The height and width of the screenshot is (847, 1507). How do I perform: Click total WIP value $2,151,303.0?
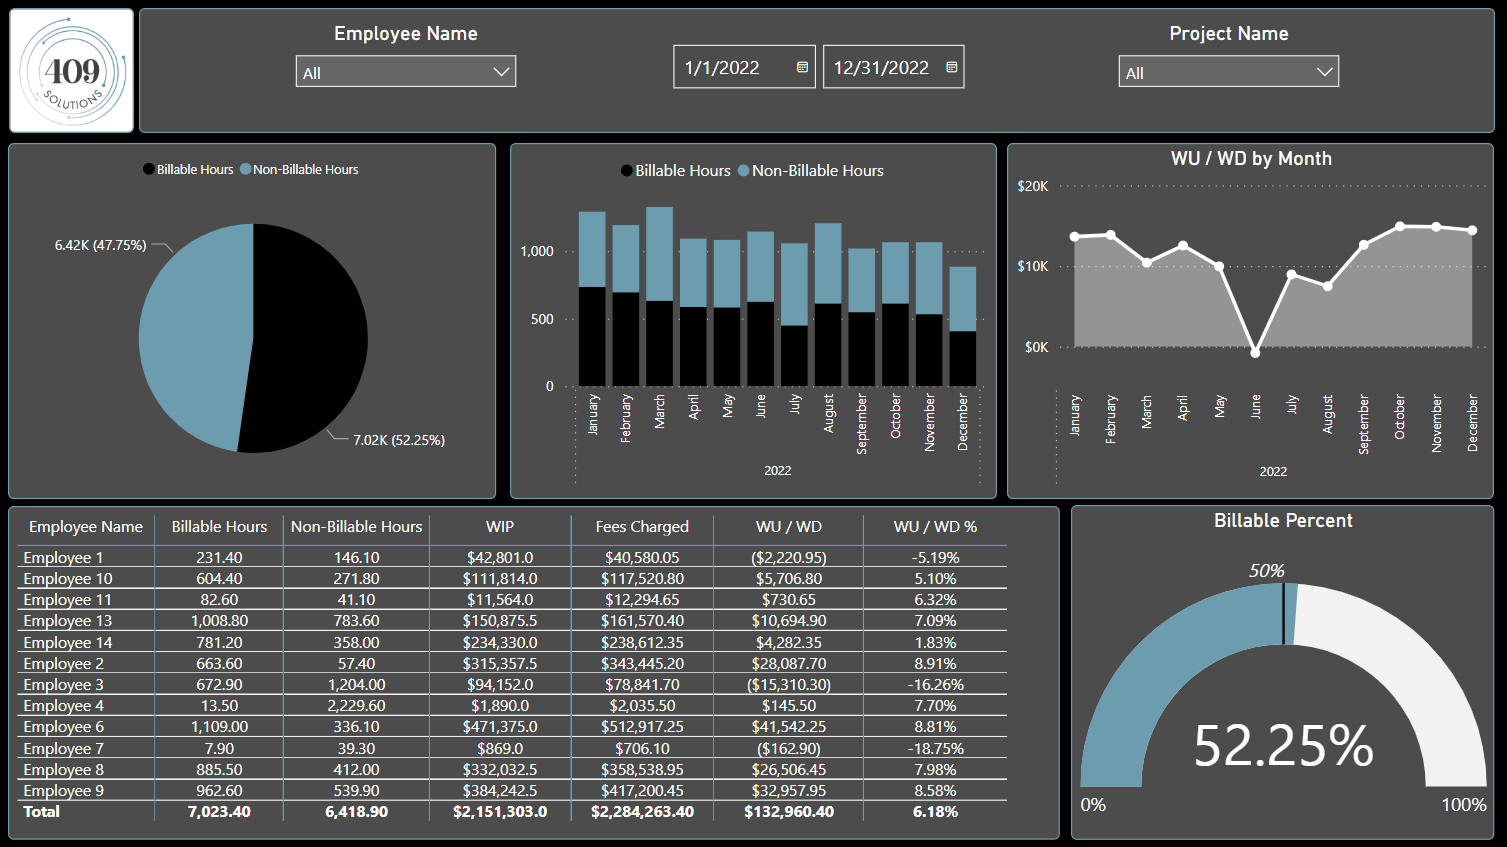coord(500,812)
